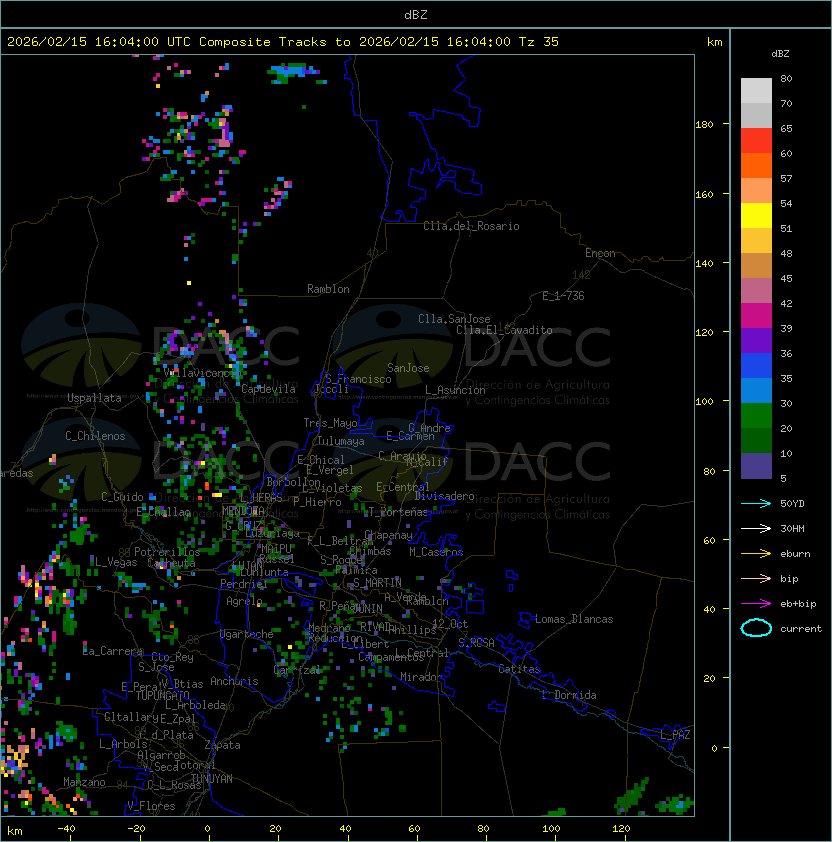
Task: Click the 'Uspallata' map label
Action: pyautogui.click(x=94, y=398)
